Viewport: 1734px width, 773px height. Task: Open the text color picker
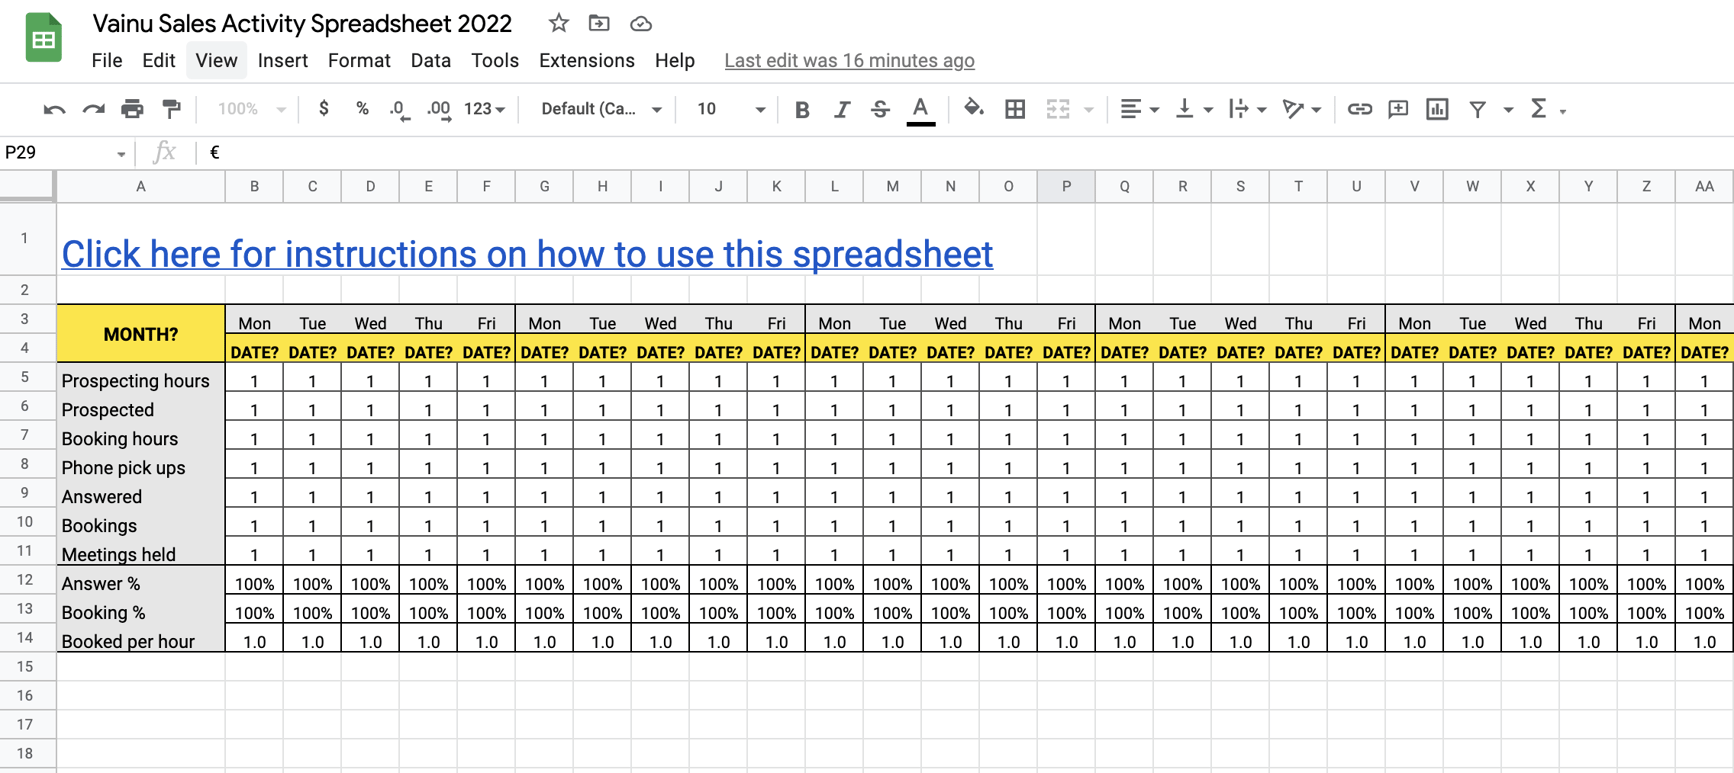[921, 110]
